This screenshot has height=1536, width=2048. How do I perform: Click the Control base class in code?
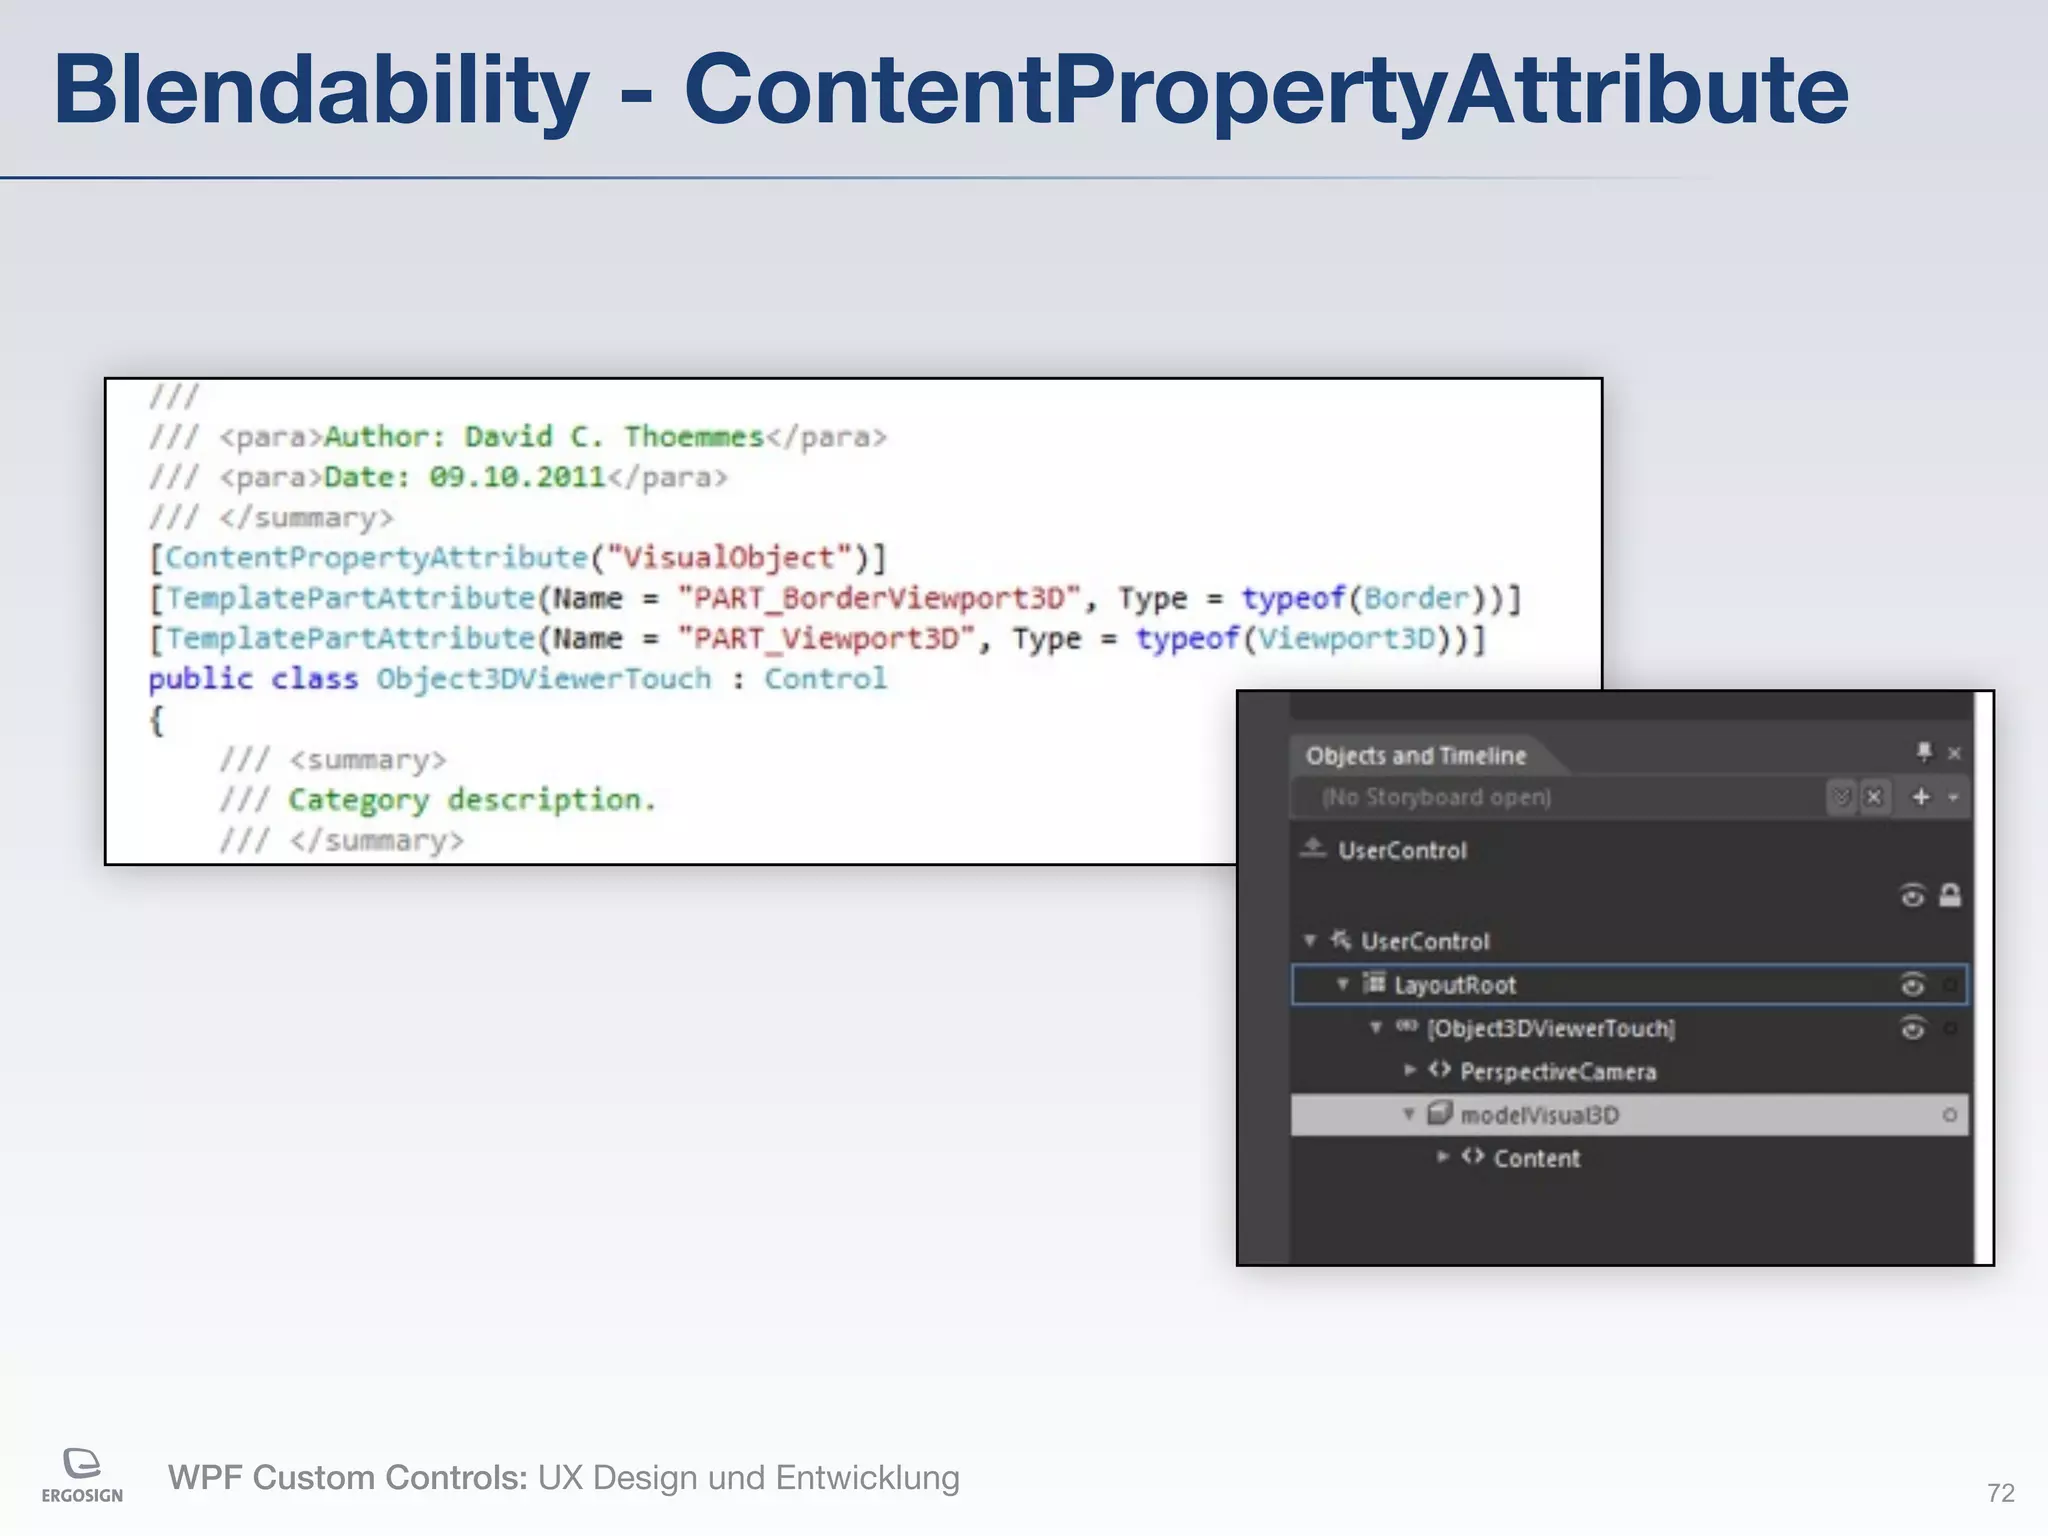pyautogui.click(x=825, y=679)
